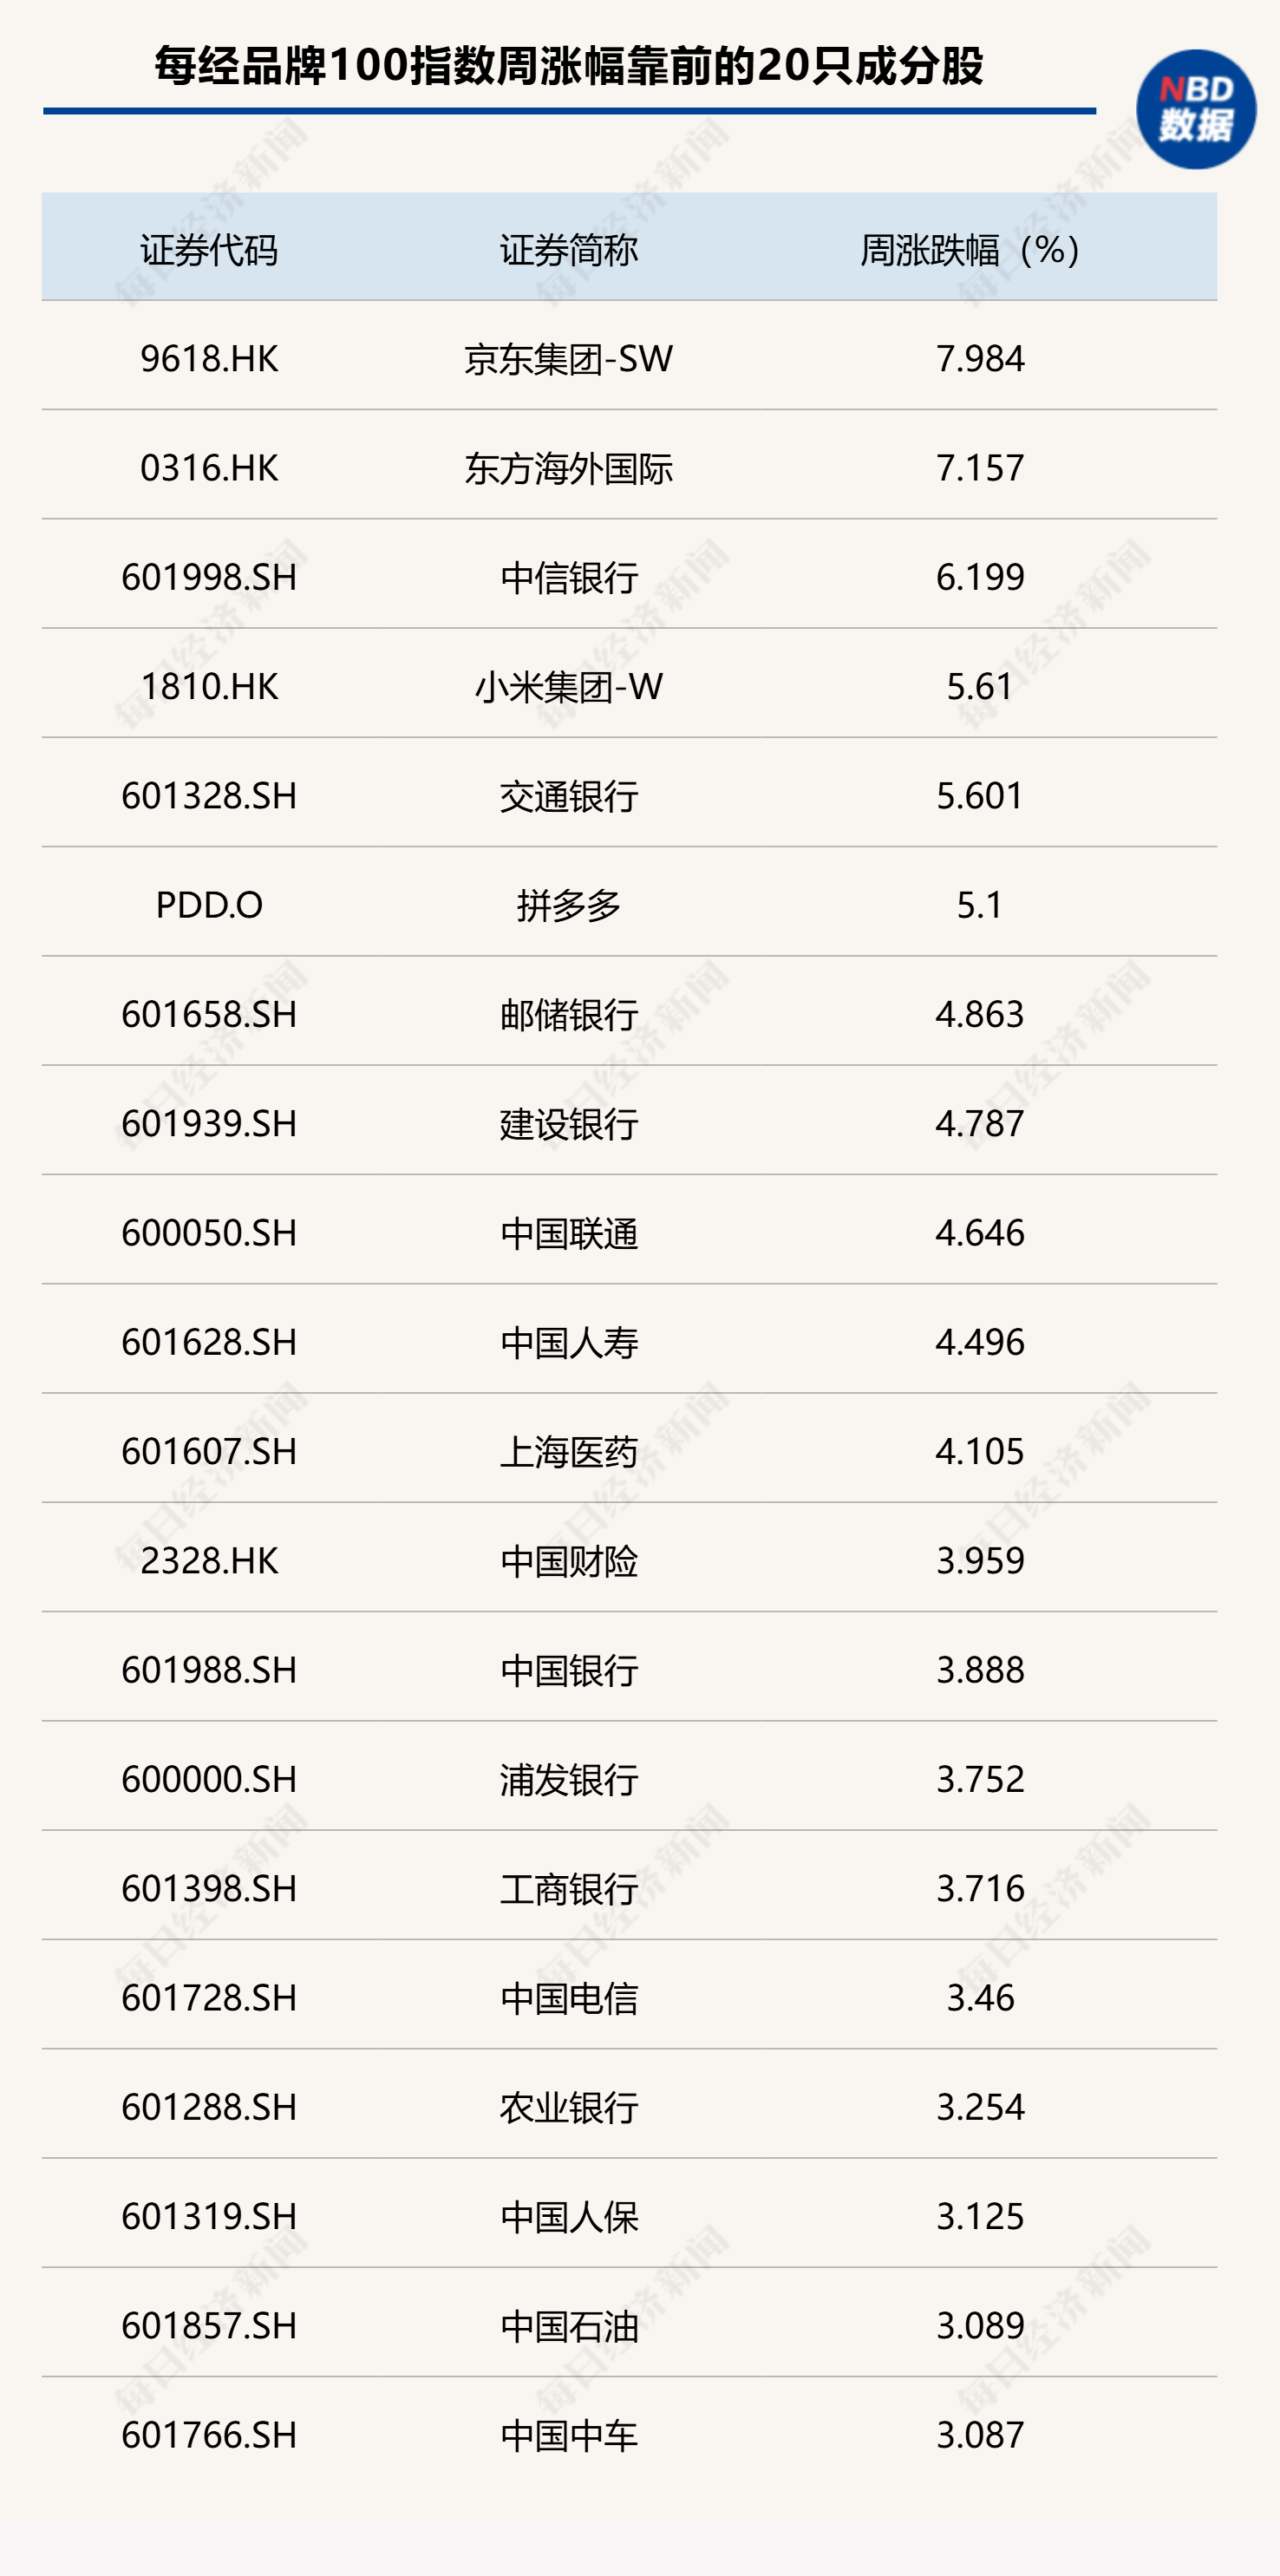Image resolution: width=1280 pixels, height=2576 pixels.
Task: Click the chart title 每经品牌100指数
Action: click(x=569, y=66)
